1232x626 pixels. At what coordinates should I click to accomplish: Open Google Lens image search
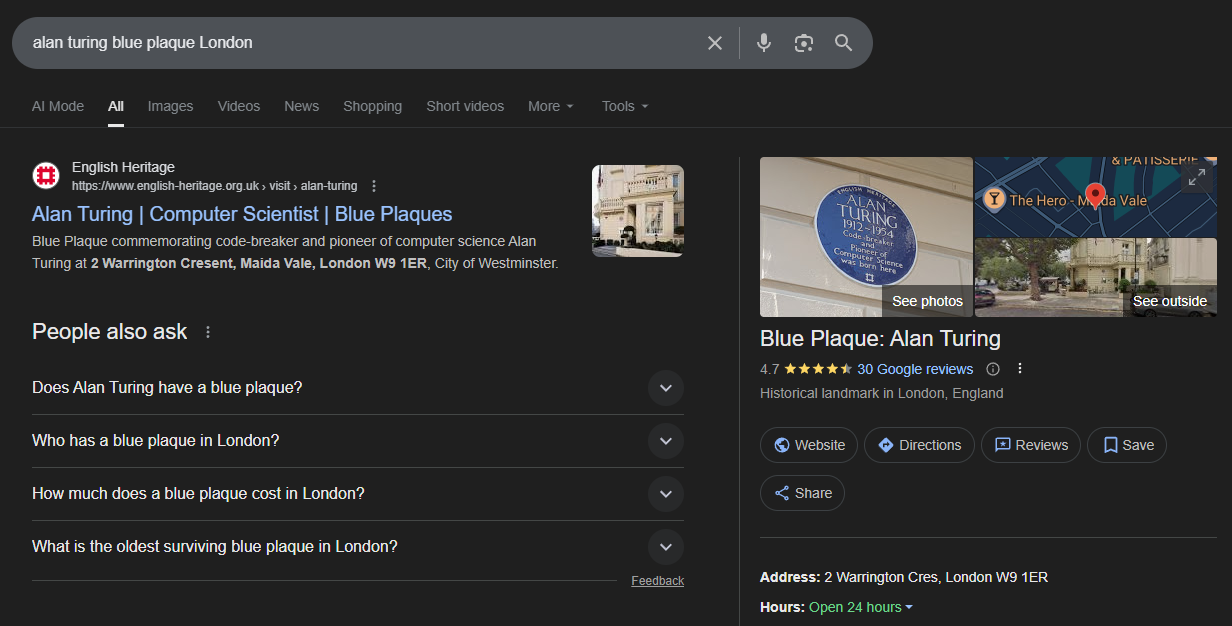pos(803,42)
